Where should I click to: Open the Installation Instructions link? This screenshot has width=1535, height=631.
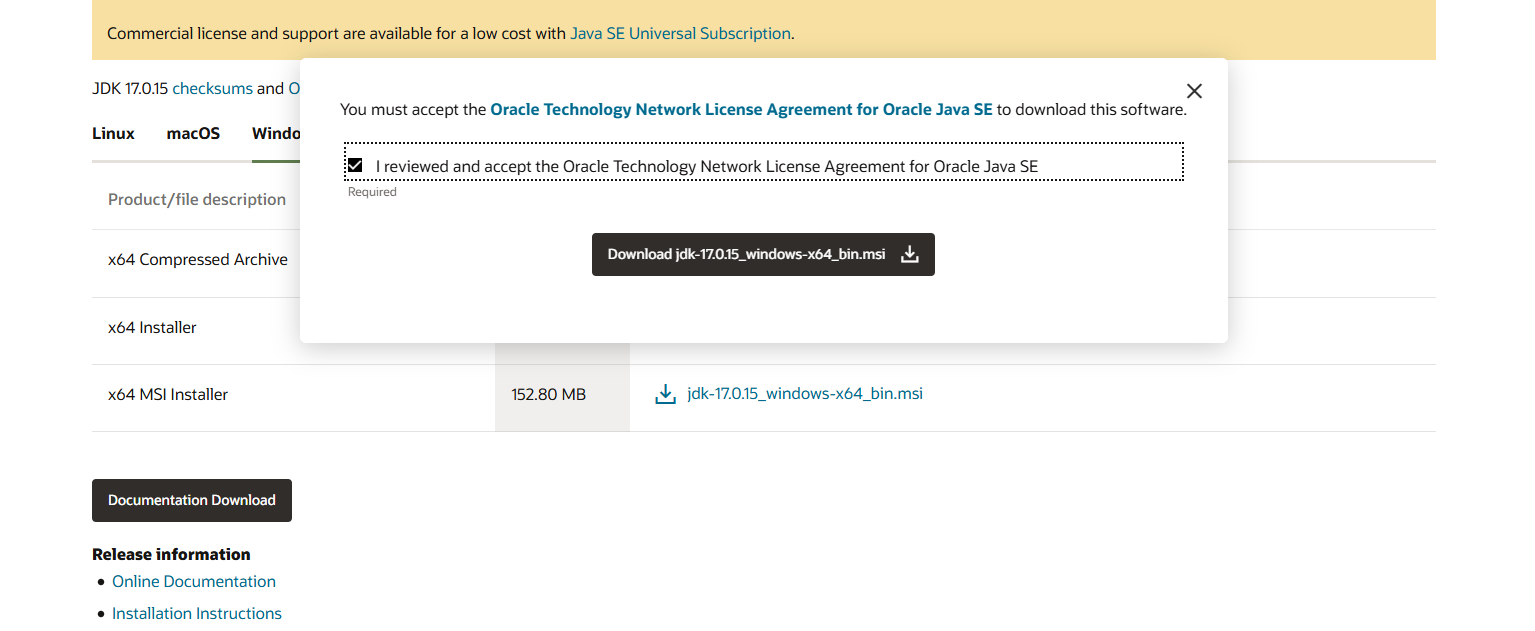point(197,613)
